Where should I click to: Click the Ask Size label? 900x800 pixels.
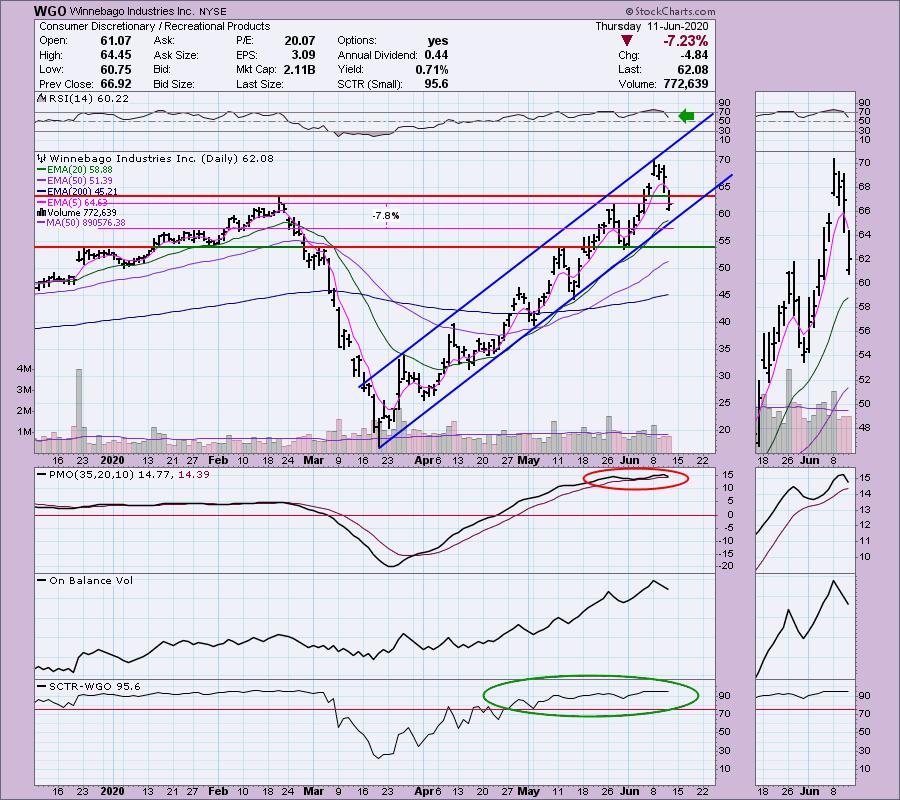(176, 55)
